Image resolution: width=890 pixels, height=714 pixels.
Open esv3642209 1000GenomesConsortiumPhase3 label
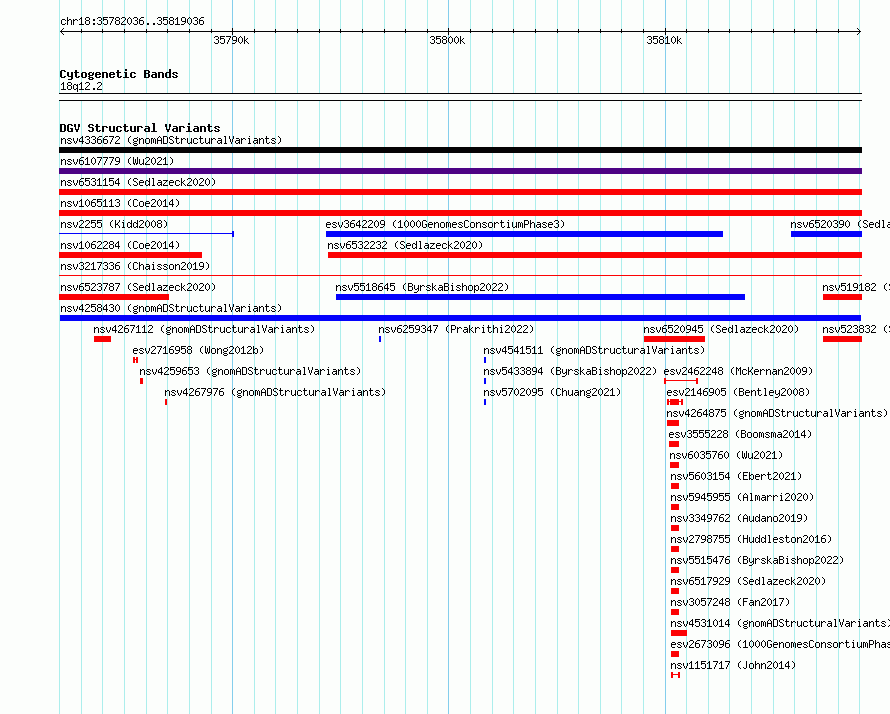pos(445,224)
